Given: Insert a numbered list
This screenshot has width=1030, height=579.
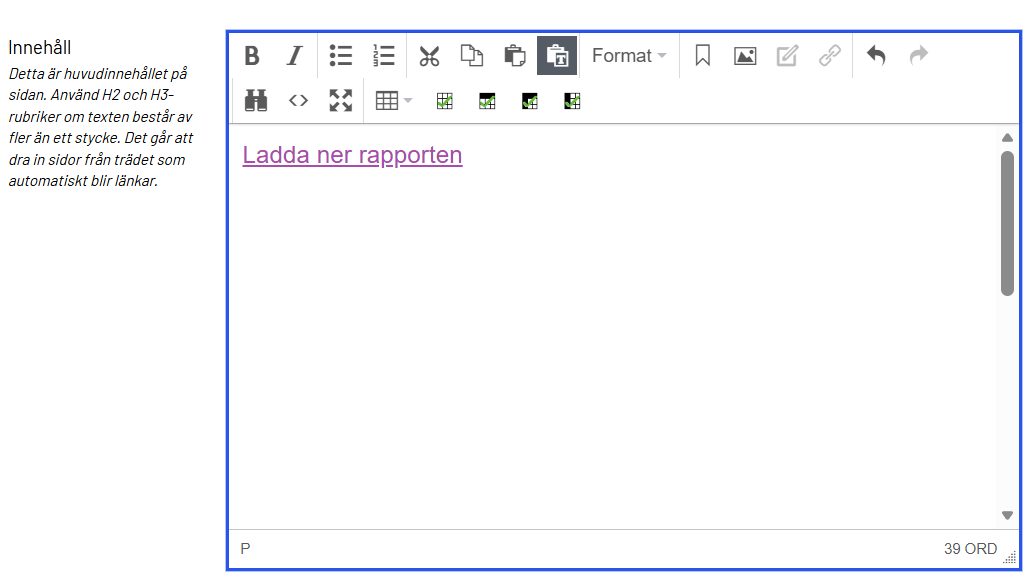Looking at the screenshot, I should (384, 56).
